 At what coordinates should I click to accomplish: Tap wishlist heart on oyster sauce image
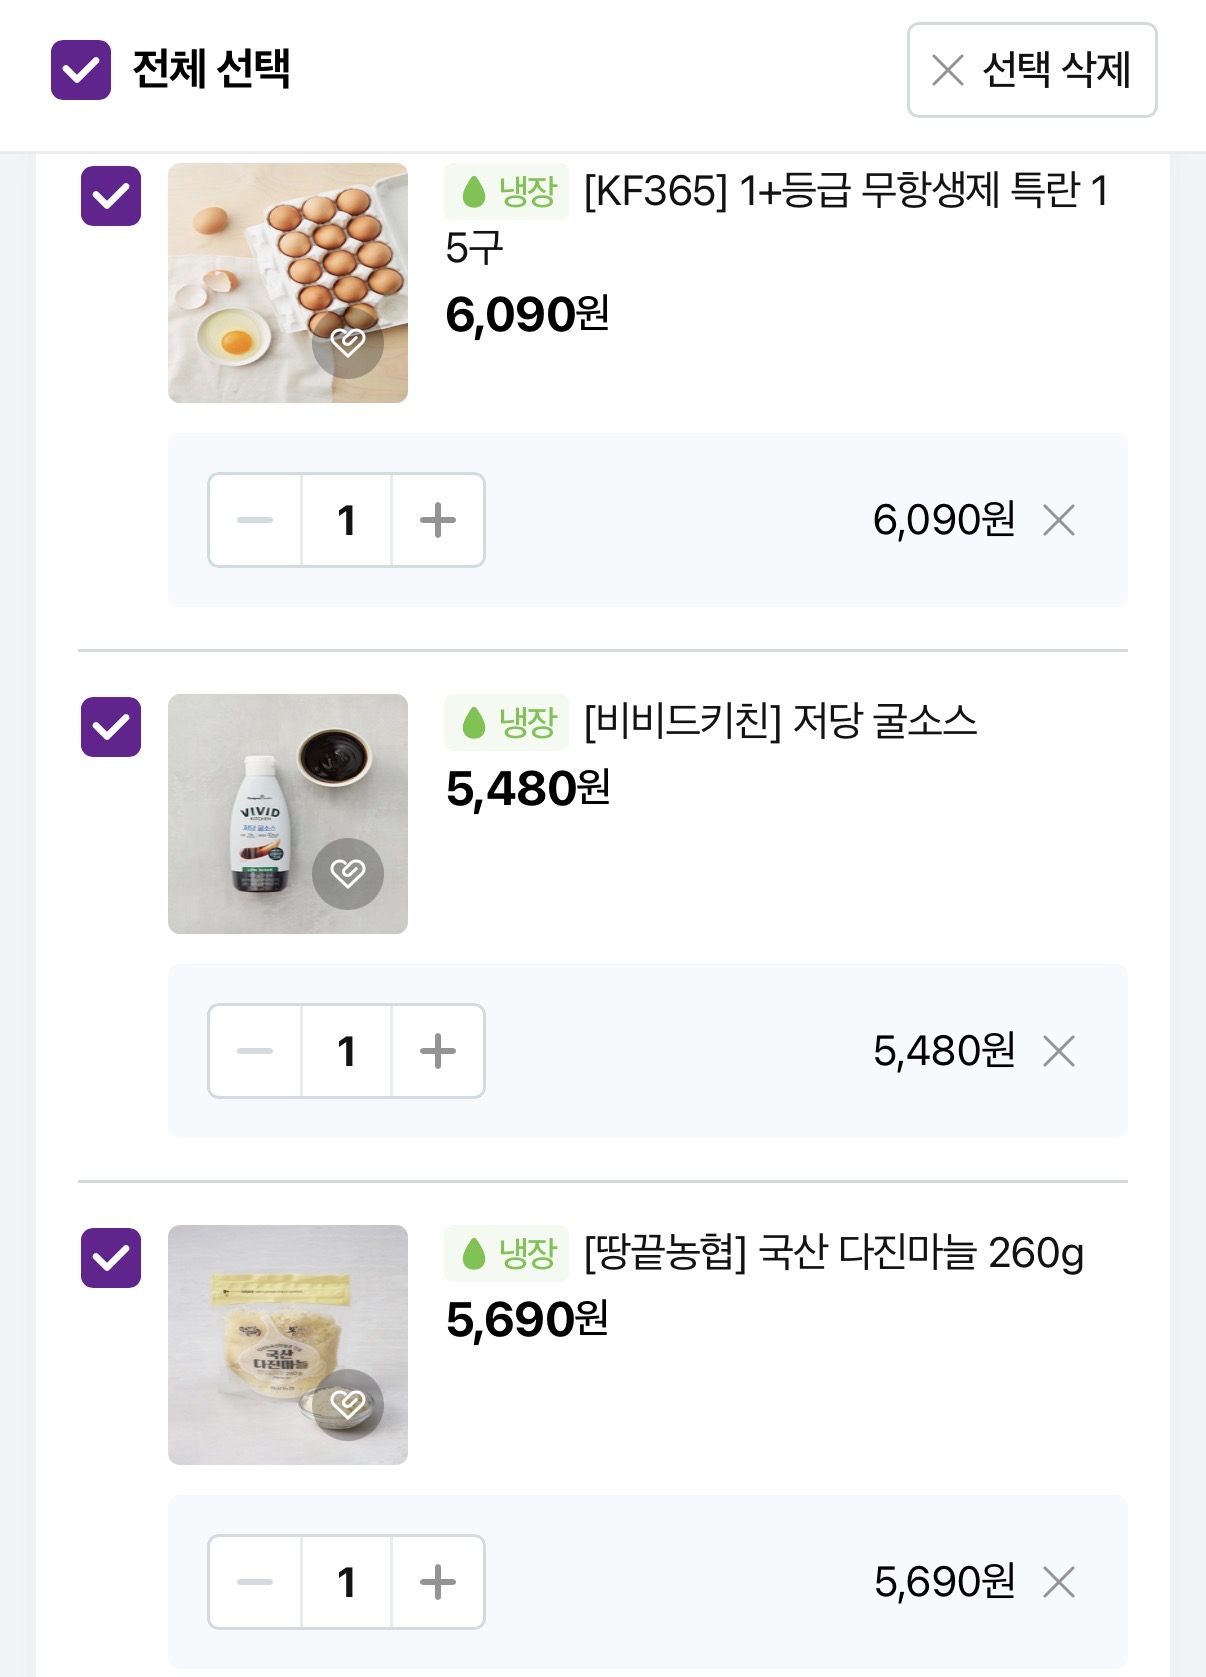(x=348, y=873)
